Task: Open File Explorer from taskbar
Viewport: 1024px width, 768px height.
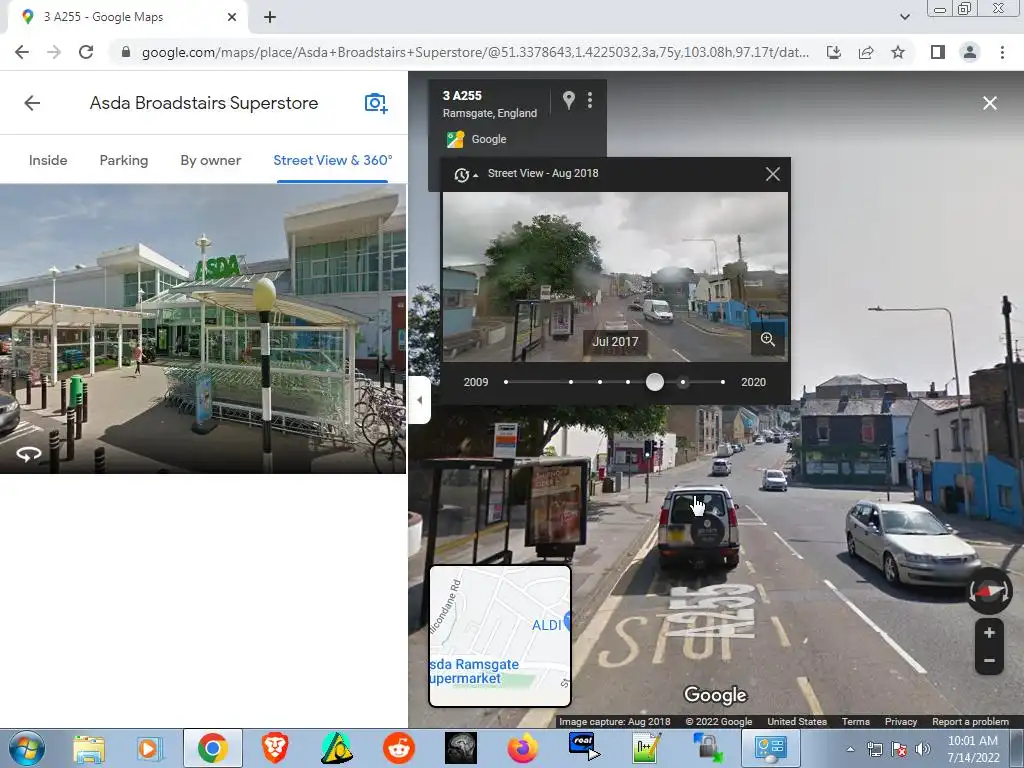Action: [x=89, y=748]
